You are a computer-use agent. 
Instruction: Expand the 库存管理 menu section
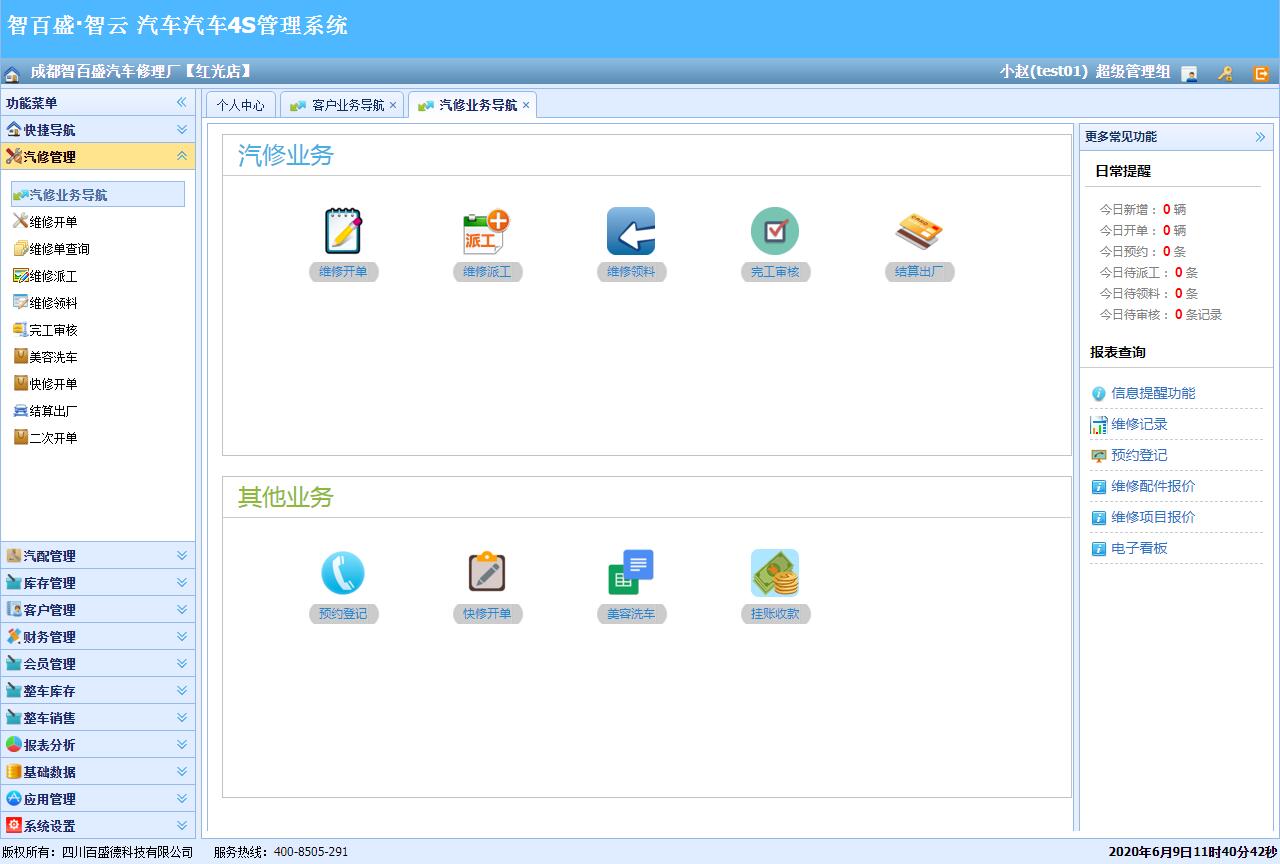[x=98, y=582]
